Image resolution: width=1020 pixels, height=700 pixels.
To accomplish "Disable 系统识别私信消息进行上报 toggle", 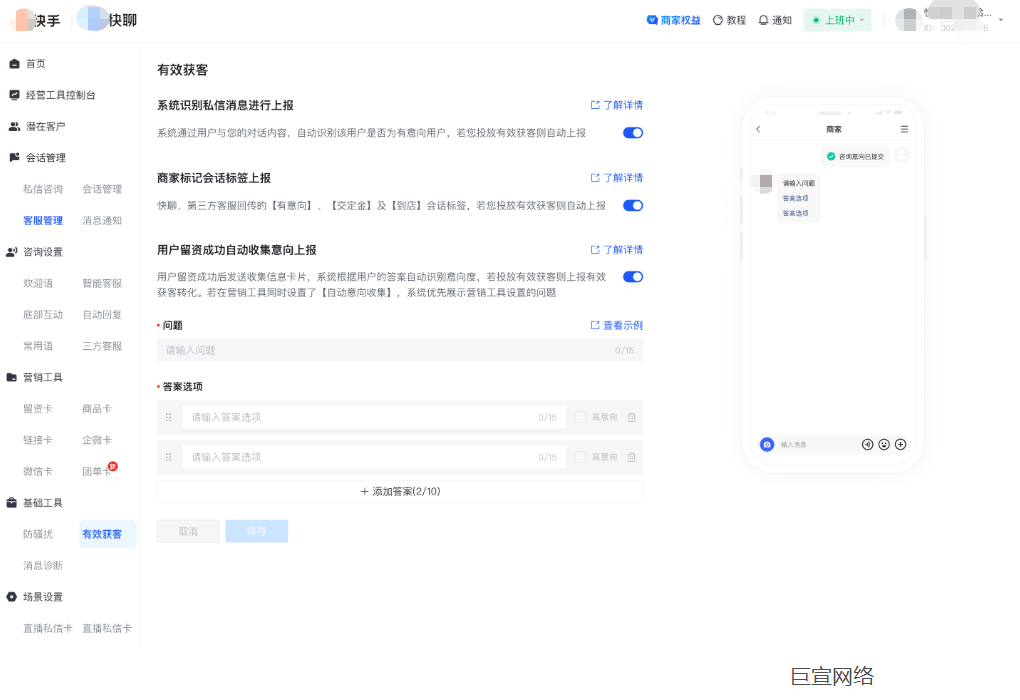I will (632, 132).
